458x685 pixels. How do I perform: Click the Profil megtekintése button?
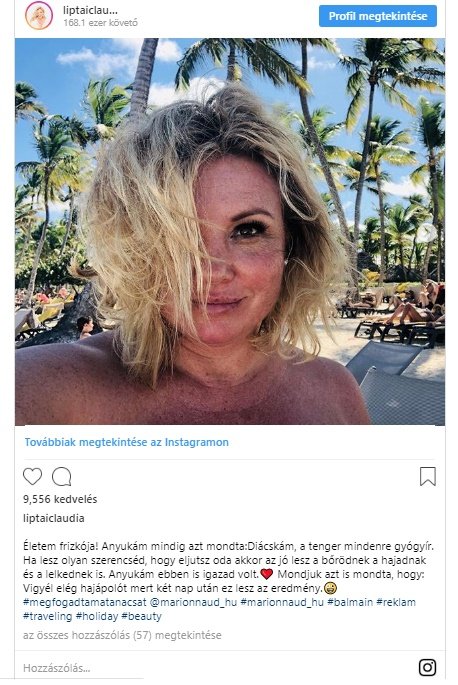point(378,16)
